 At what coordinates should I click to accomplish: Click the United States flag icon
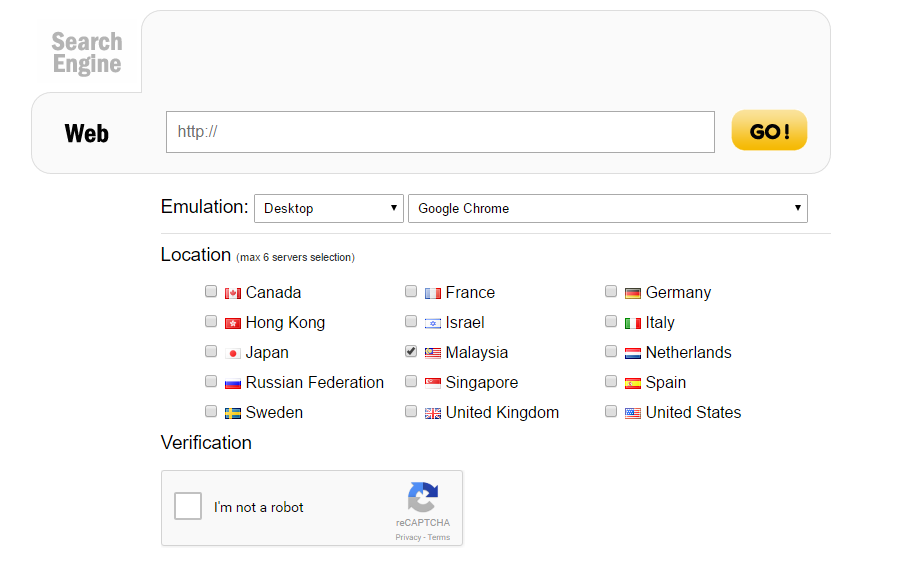(x=632, y=412)
